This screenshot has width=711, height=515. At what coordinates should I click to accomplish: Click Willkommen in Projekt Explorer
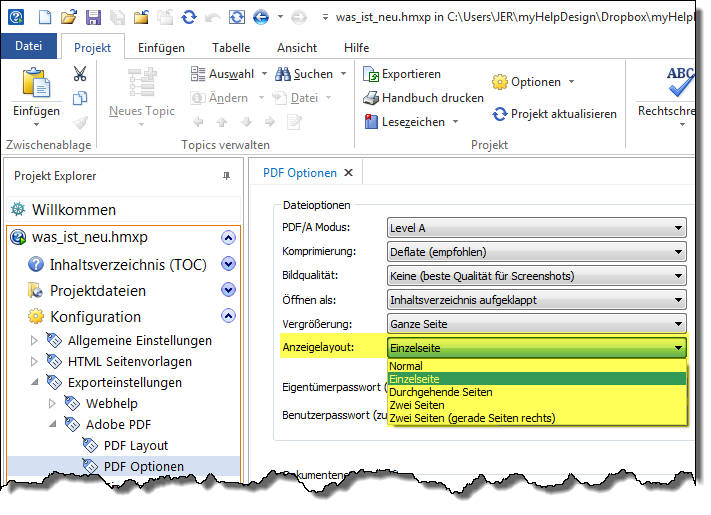(74, 210)
